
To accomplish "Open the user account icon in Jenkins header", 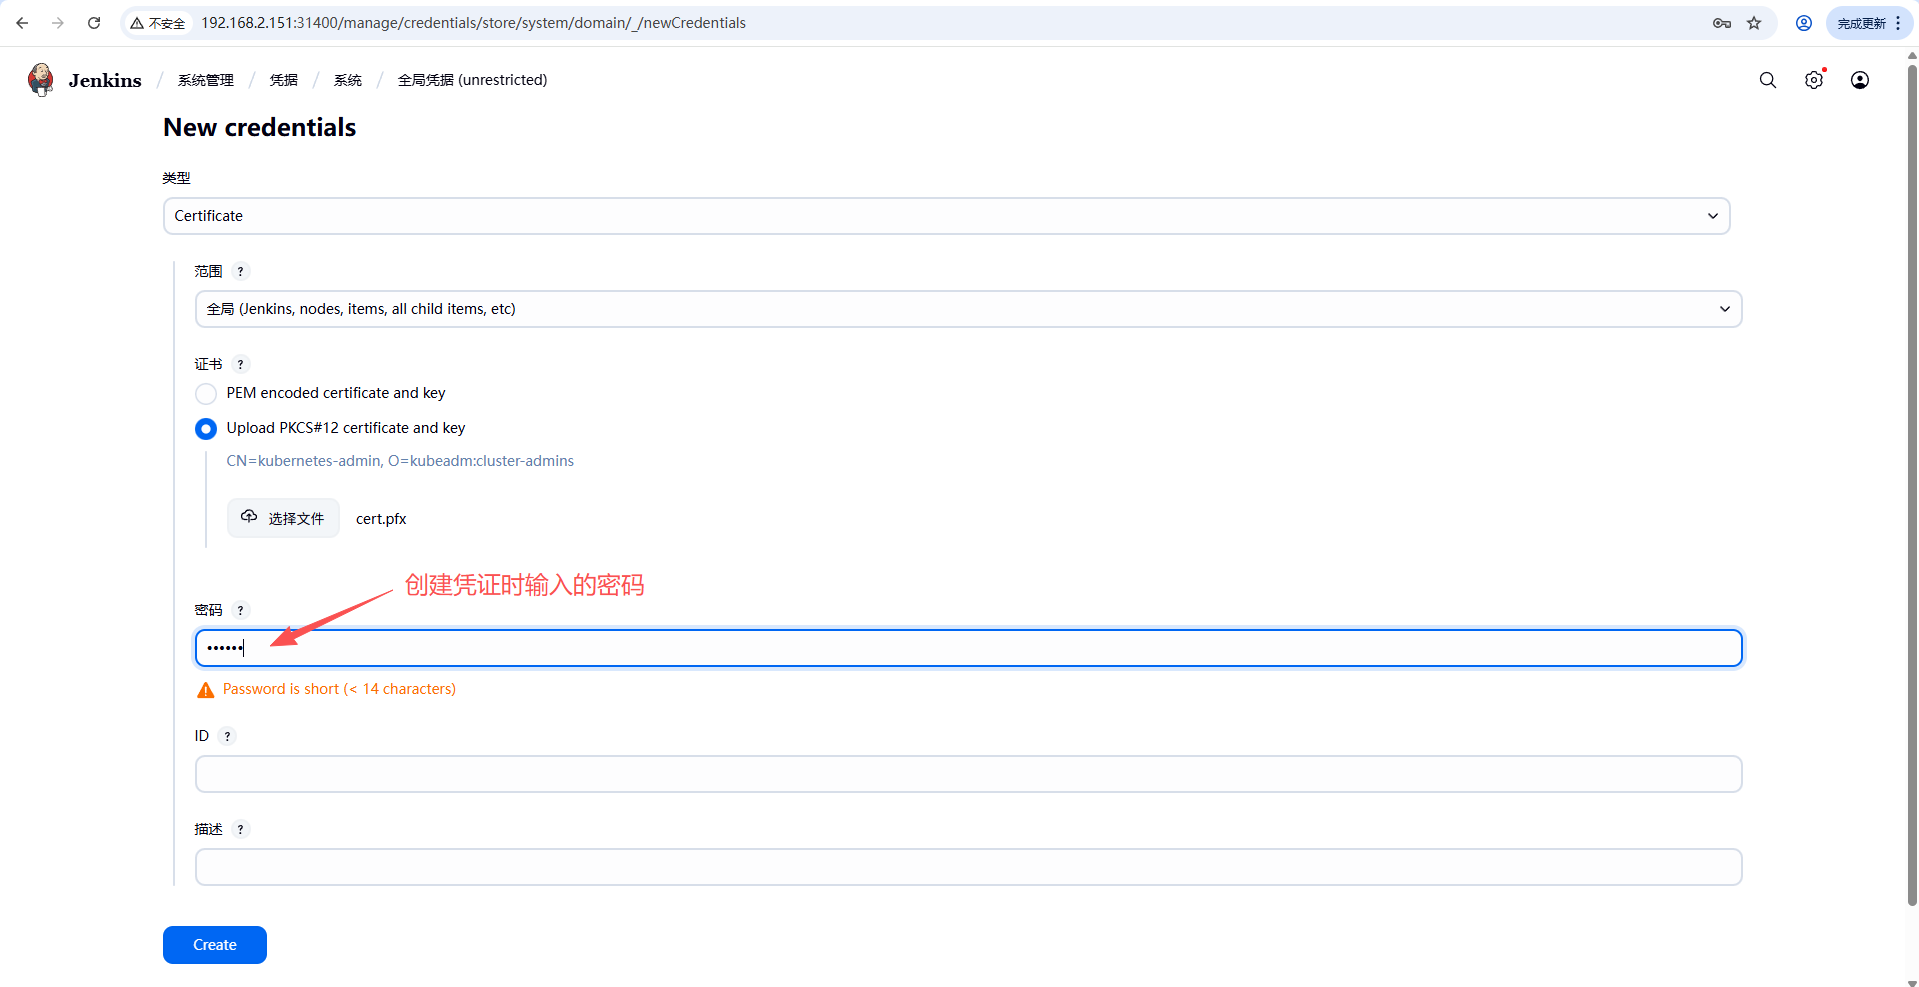I will point(1859,80).
